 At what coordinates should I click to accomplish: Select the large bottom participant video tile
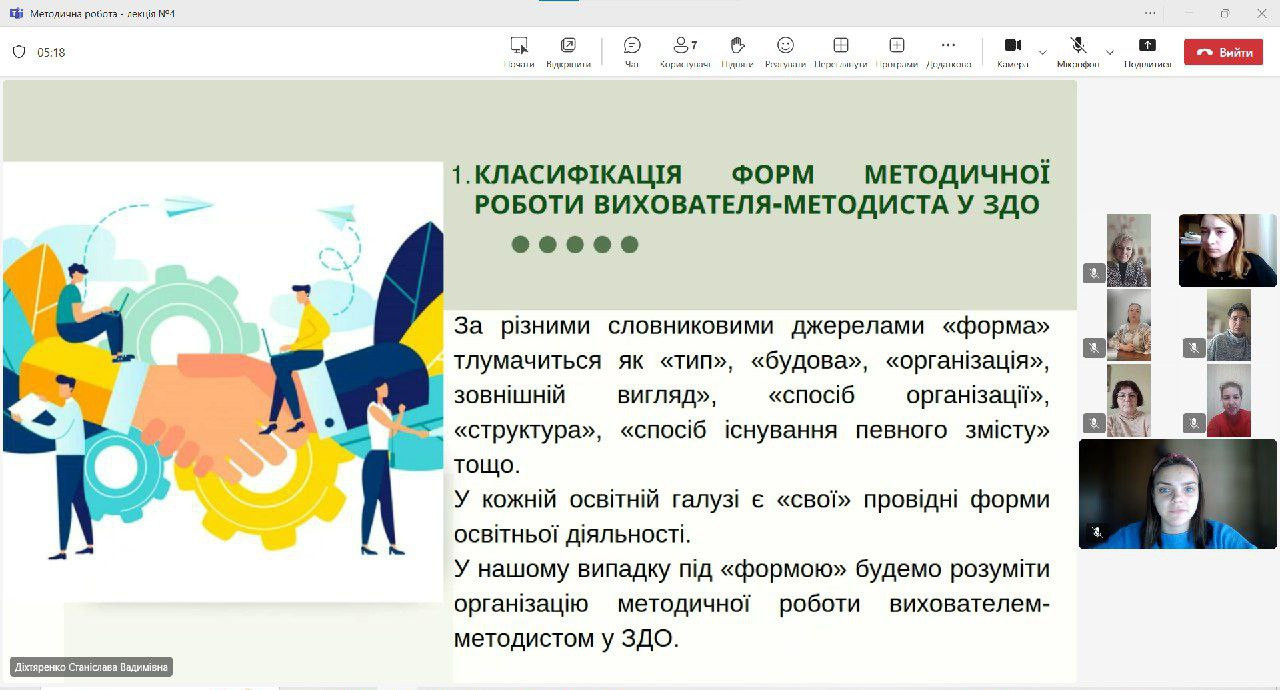click(x=1177, y=494)
